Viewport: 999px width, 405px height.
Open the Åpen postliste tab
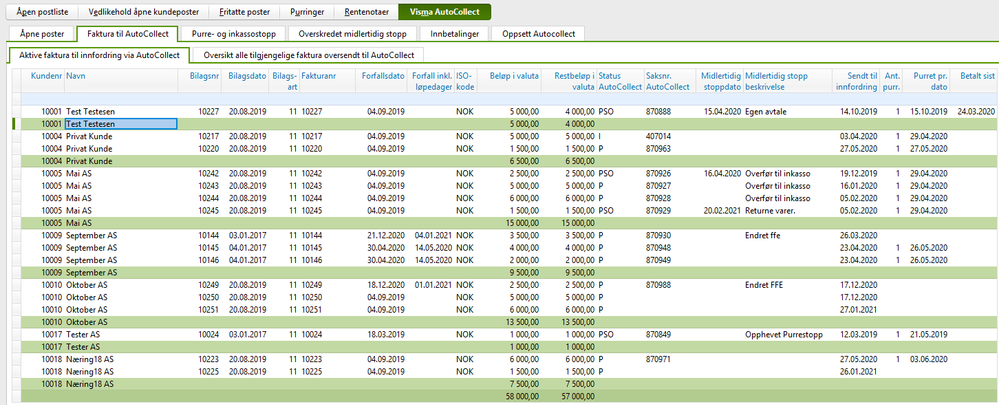40,12
